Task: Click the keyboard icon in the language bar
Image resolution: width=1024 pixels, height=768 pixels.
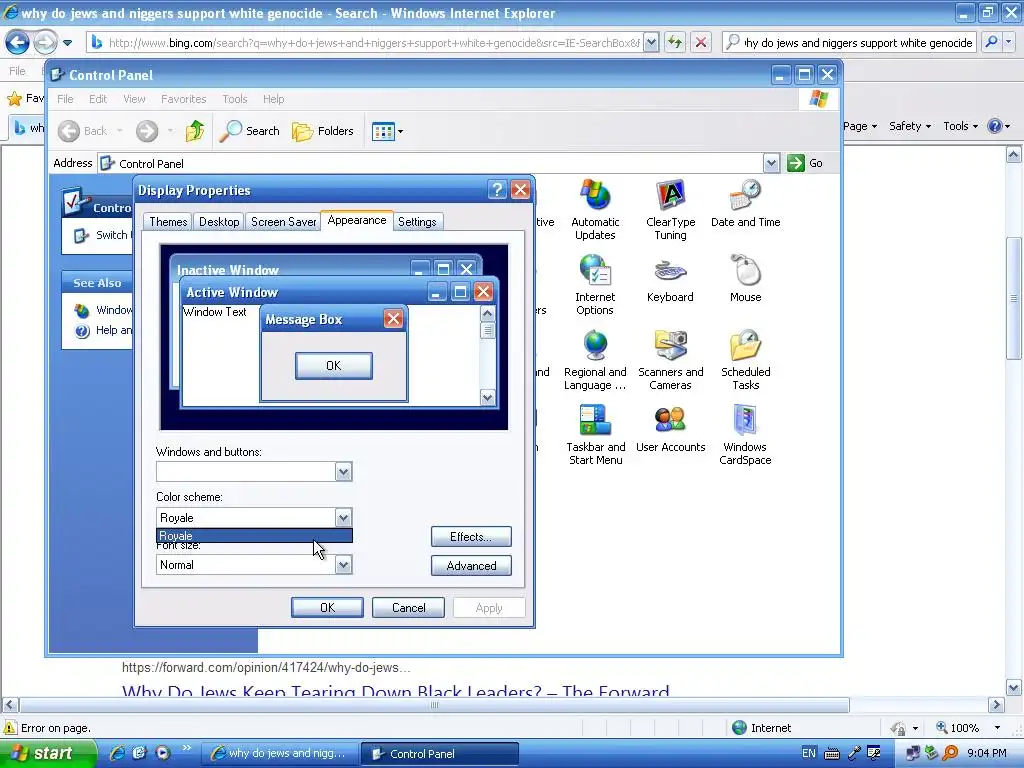Action: (x=831, y=754)
